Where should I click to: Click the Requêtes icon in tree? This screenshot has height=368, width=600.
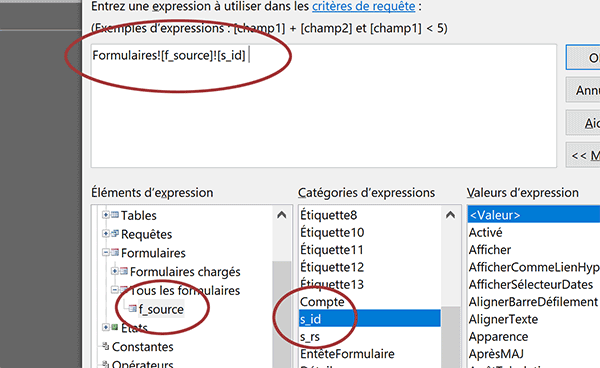(115, 233)
